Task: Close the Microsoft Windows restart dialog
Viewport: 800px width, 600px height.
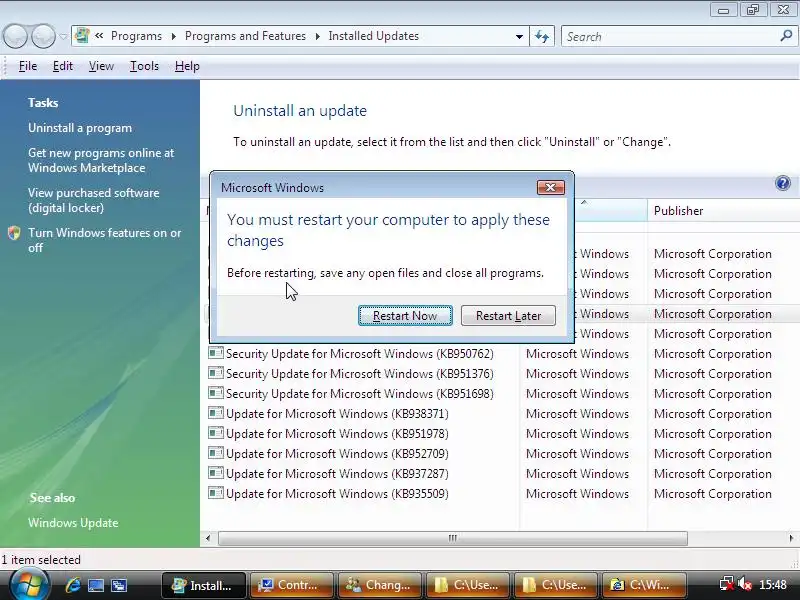Action: tap(551, 188)
